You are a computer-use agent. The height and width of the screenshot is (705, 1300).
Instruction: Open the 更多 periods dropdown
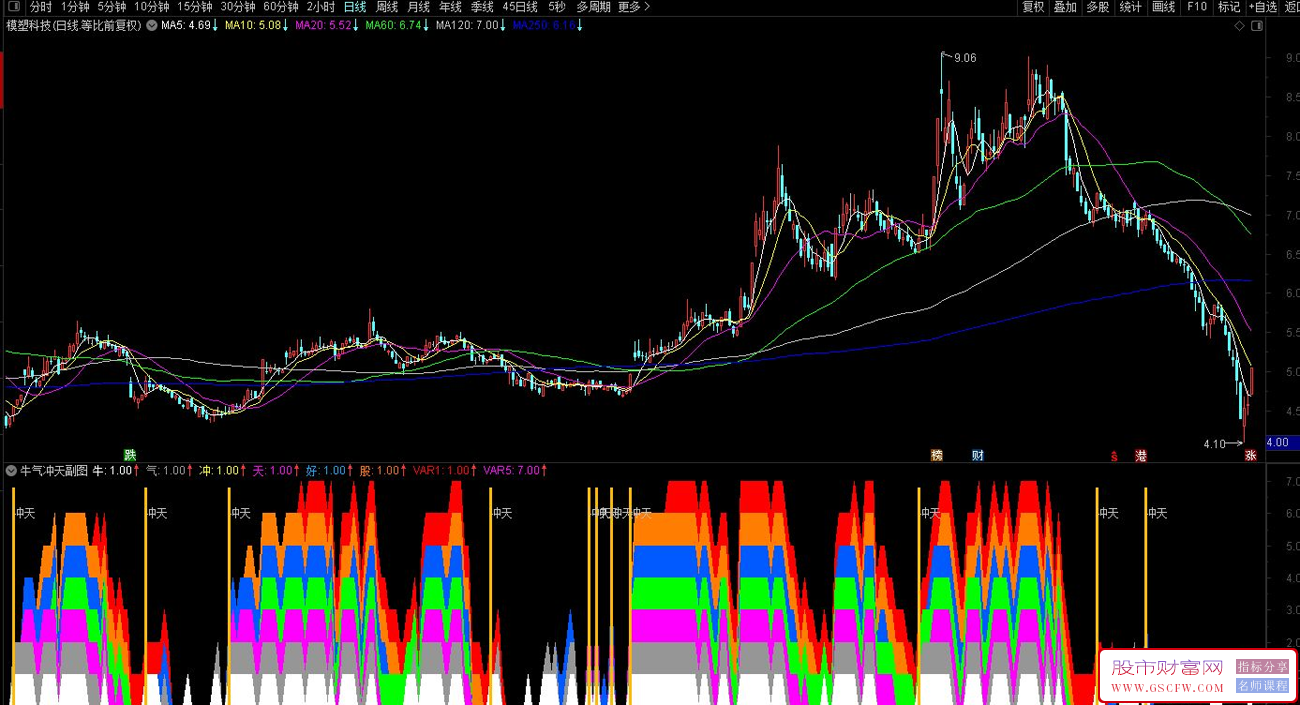pyautogui.click(x=633, y=7)
